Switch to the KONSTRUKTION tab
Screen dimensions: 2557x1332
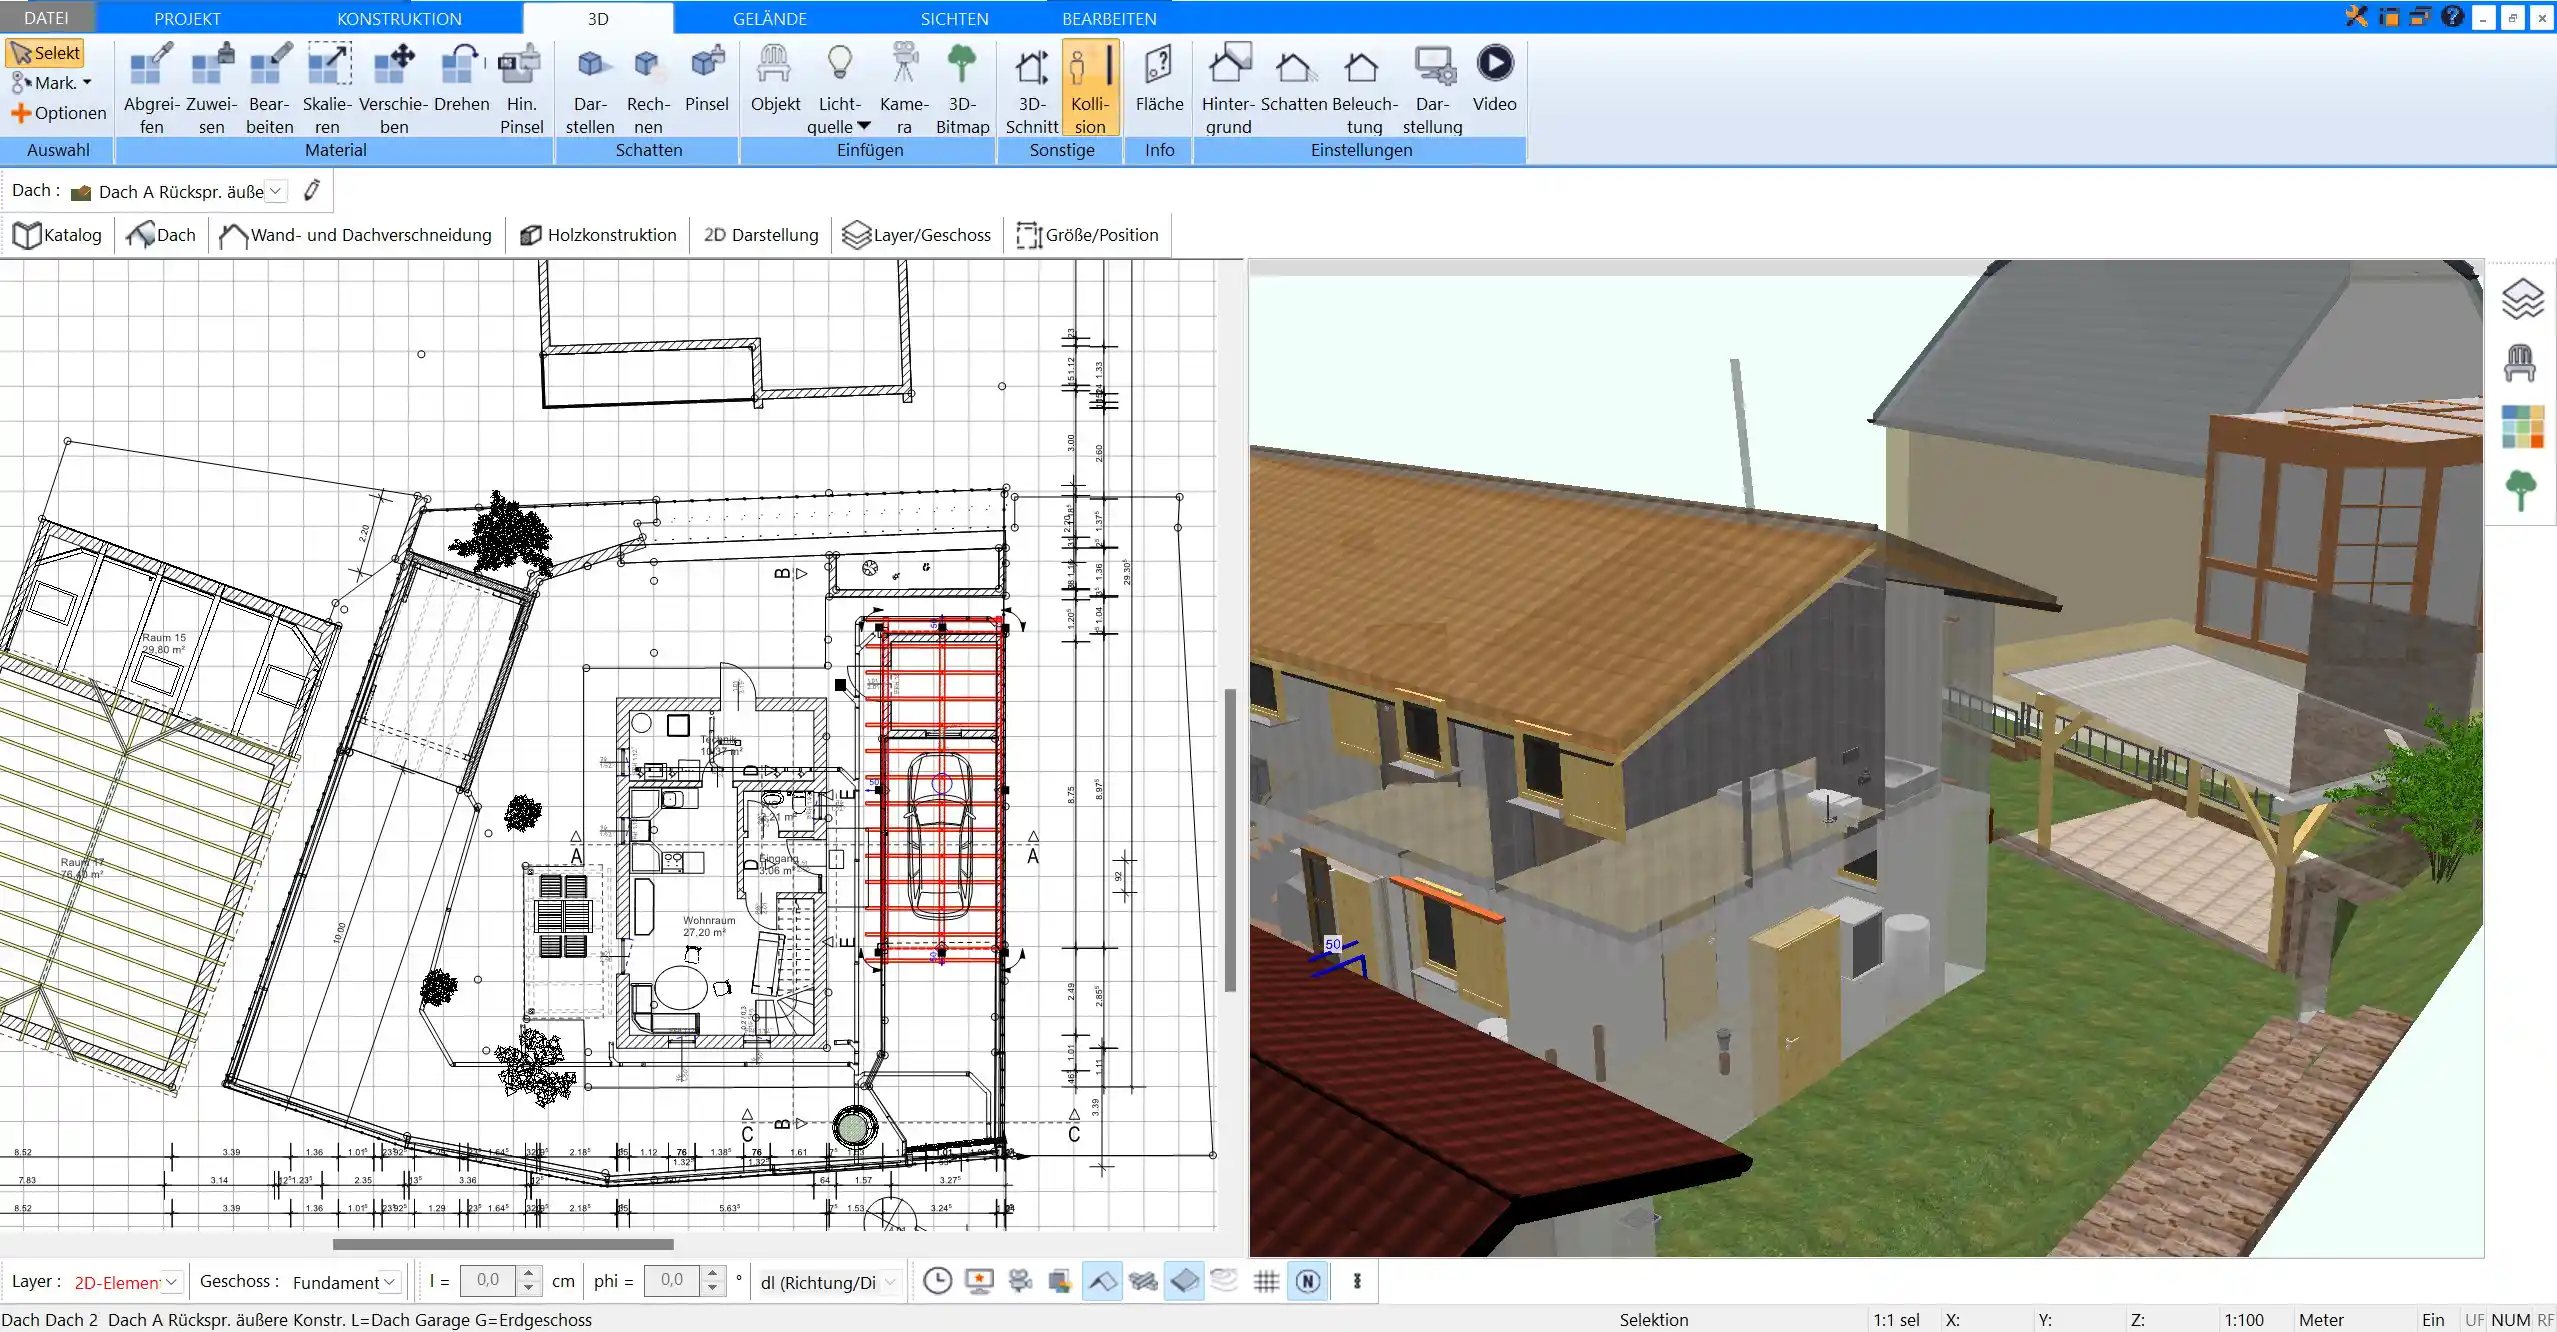click(x=399, y=18)
